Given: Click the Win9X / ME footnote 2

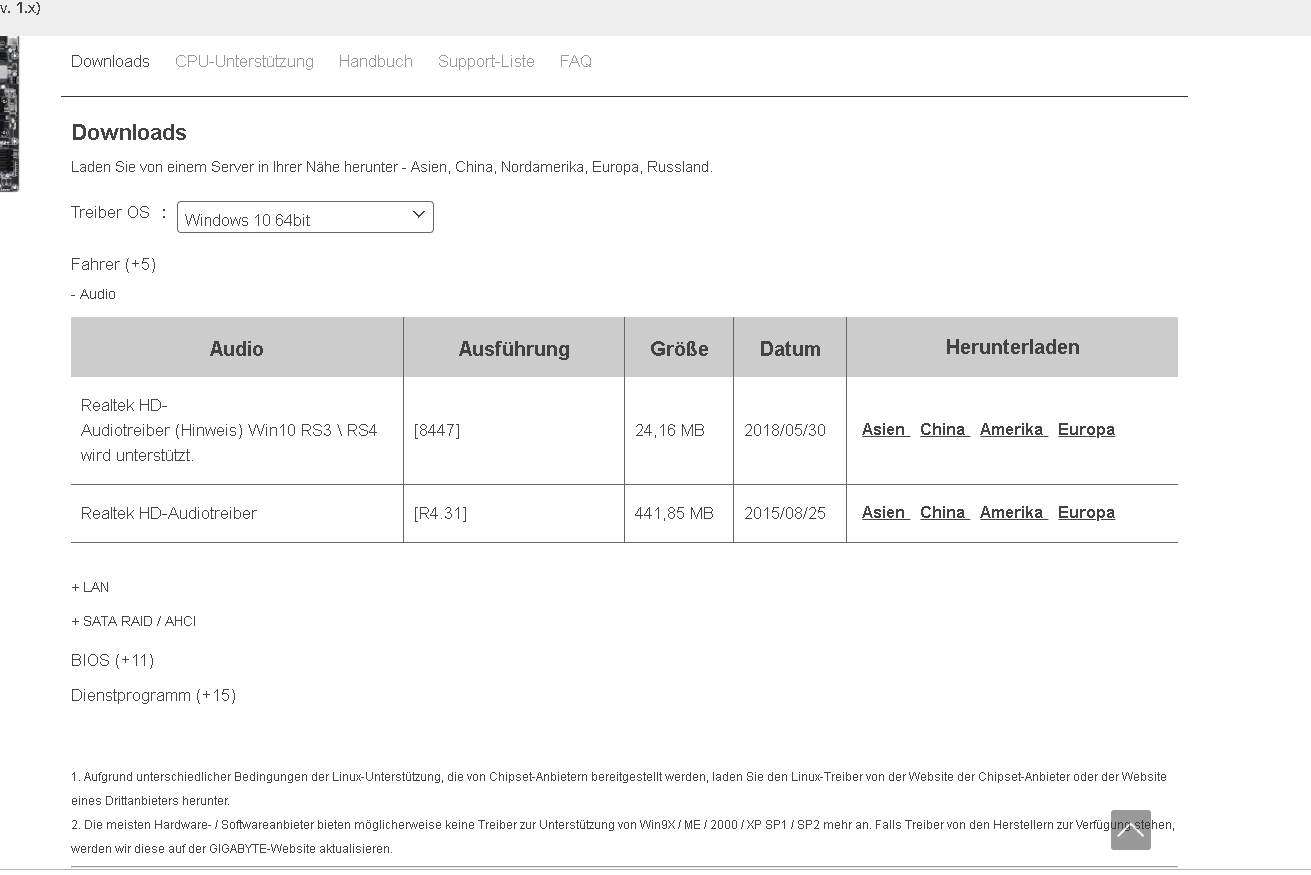Looking at the screenshot, I should coord(623,836).
